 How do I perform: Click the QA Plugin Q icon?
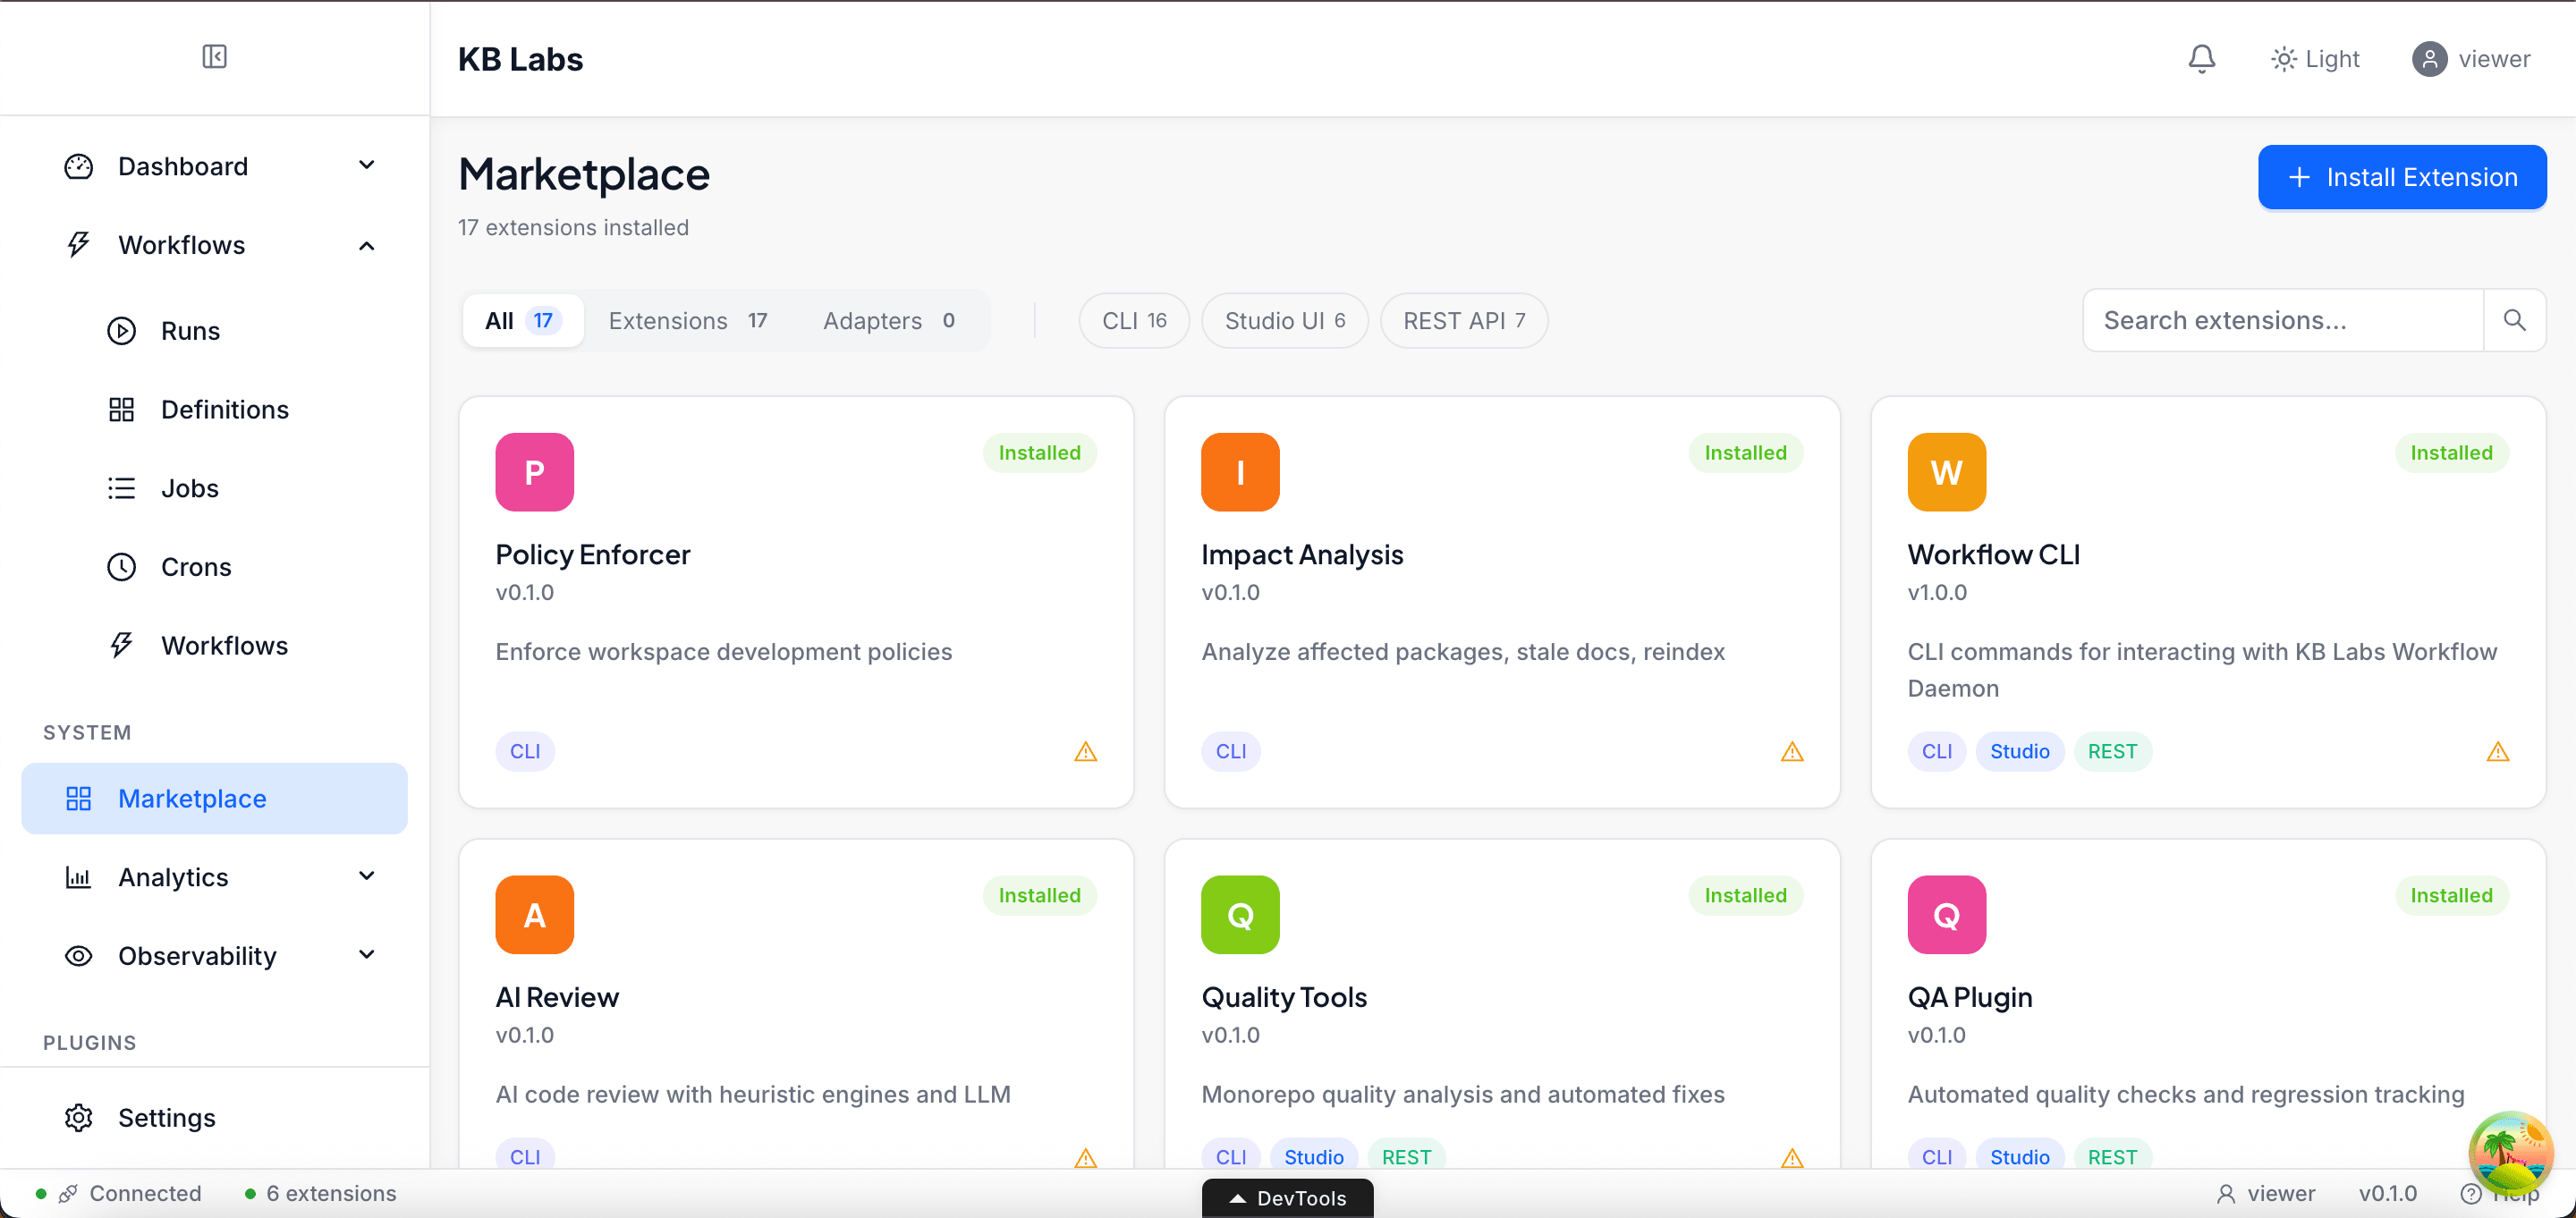[1946, 914]
